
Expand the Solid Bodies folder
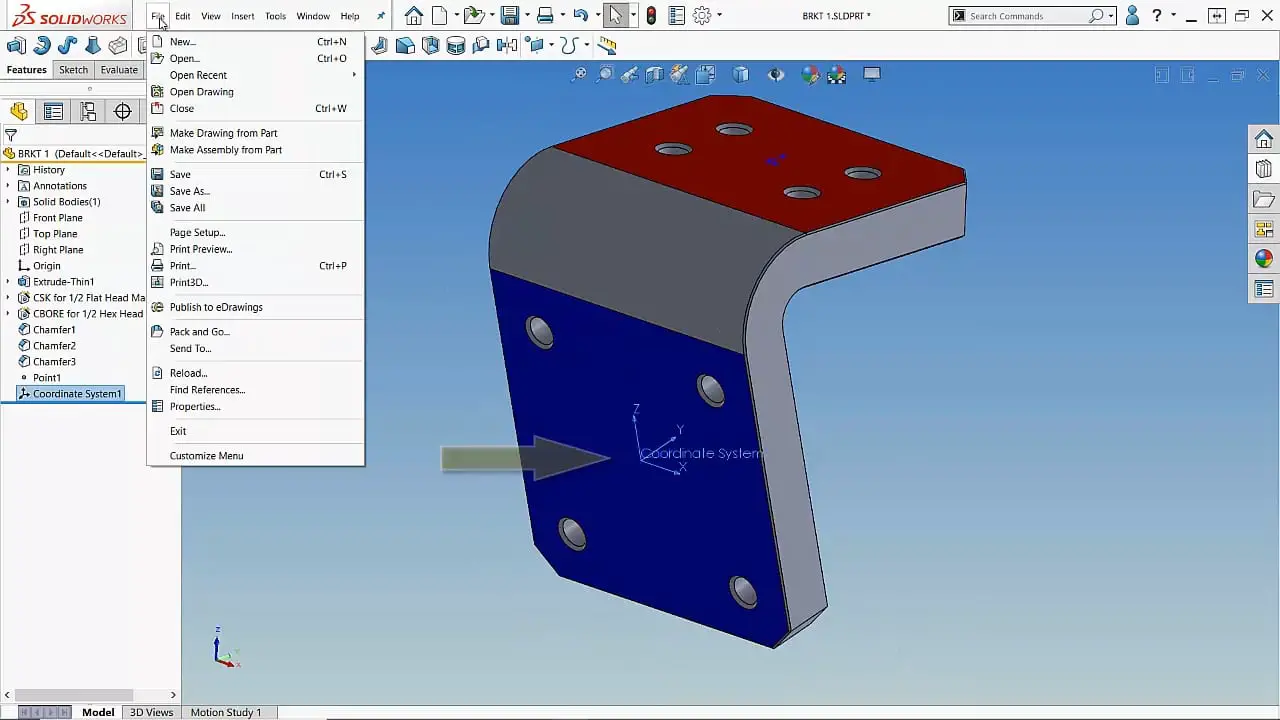[9, 201]
